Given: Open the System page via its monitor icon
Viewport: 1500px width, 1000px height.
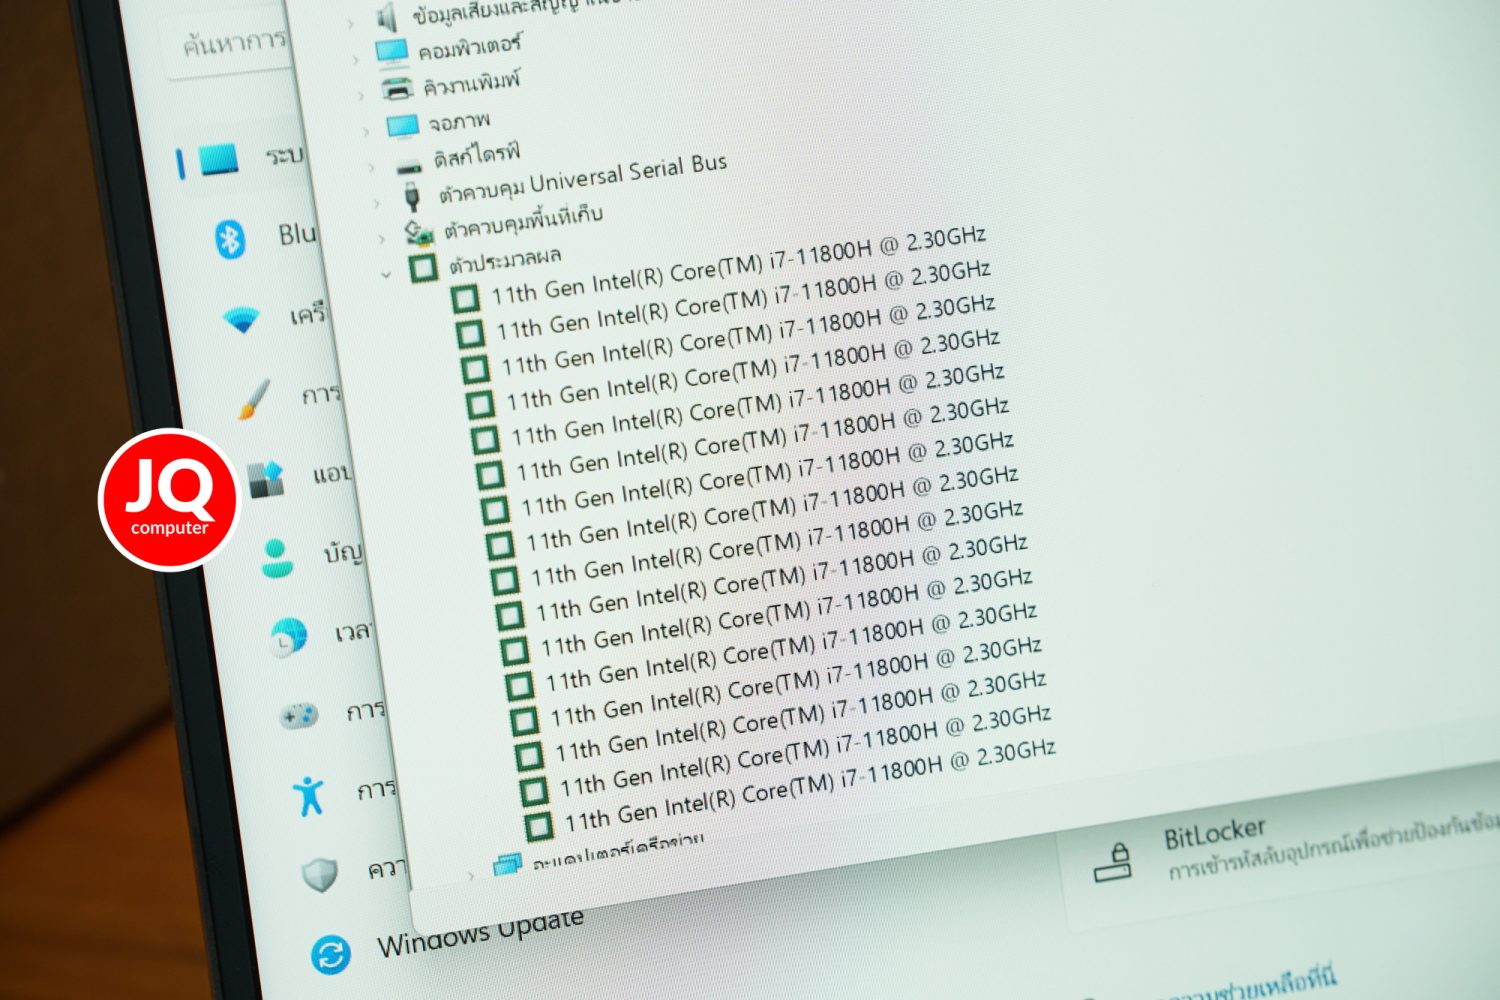Looking at the screenshot, I should 219,159.
